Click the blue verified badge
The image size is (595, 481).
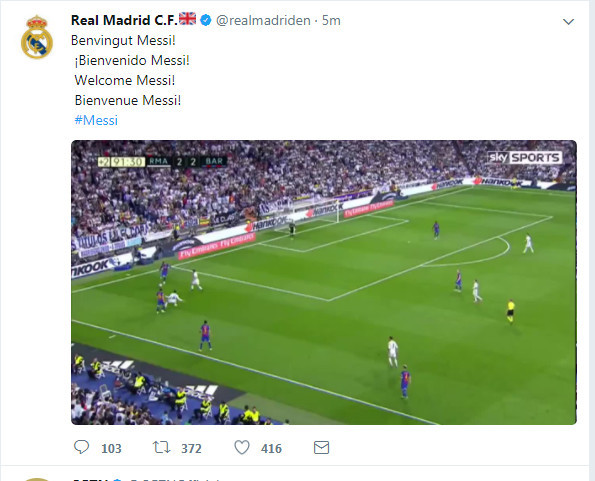tap(206, 20)
